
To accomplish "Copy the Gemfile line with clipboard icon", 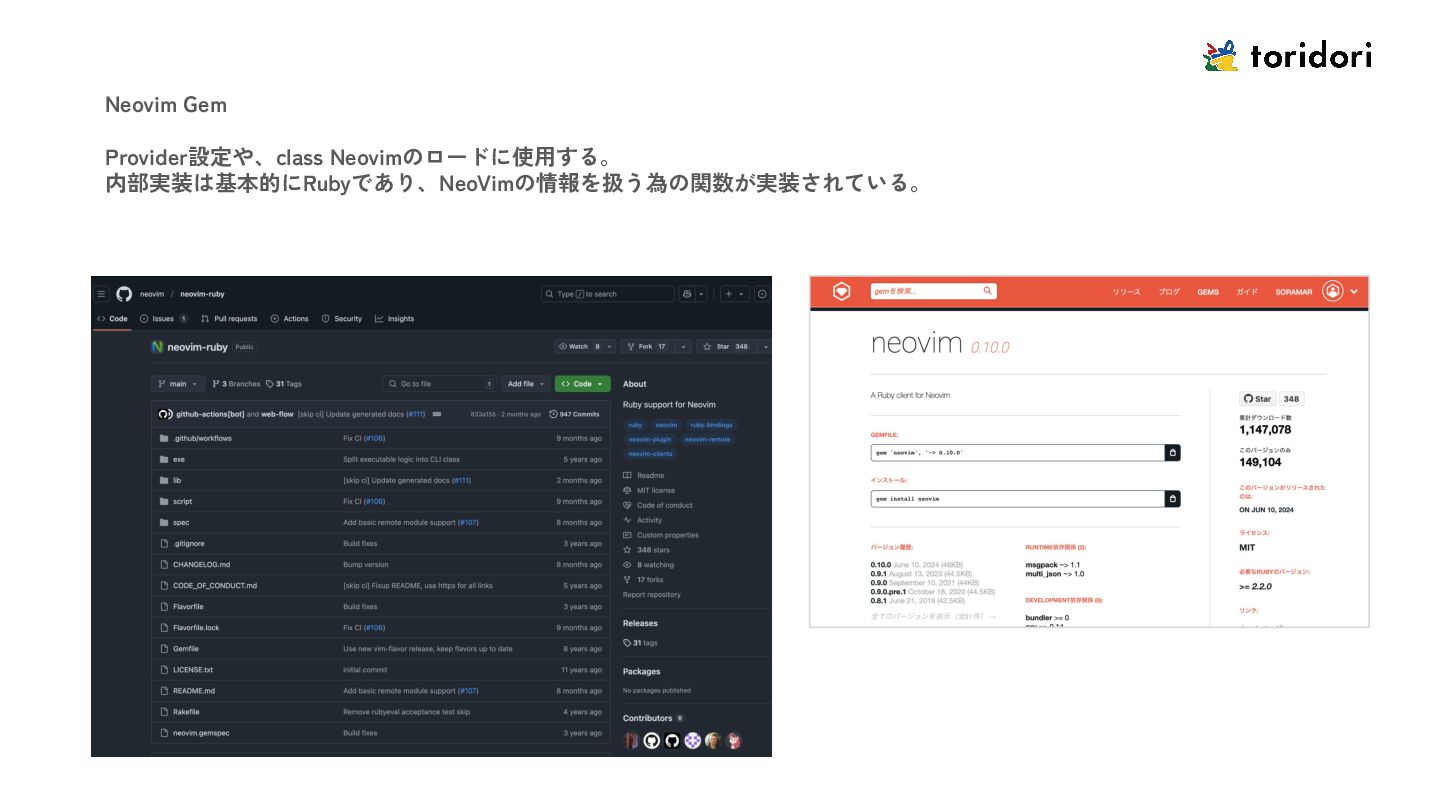I will pyautogui.click(x=1173, y=452).
